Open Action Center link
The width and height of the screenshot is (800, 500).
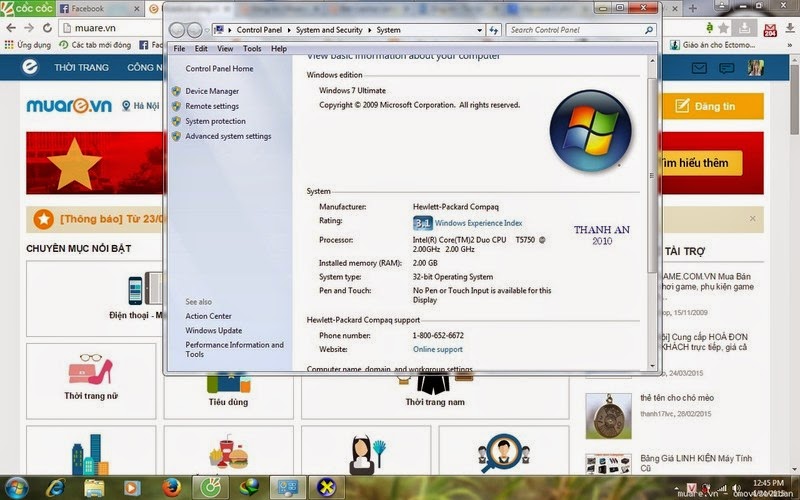tap(208, 316)
